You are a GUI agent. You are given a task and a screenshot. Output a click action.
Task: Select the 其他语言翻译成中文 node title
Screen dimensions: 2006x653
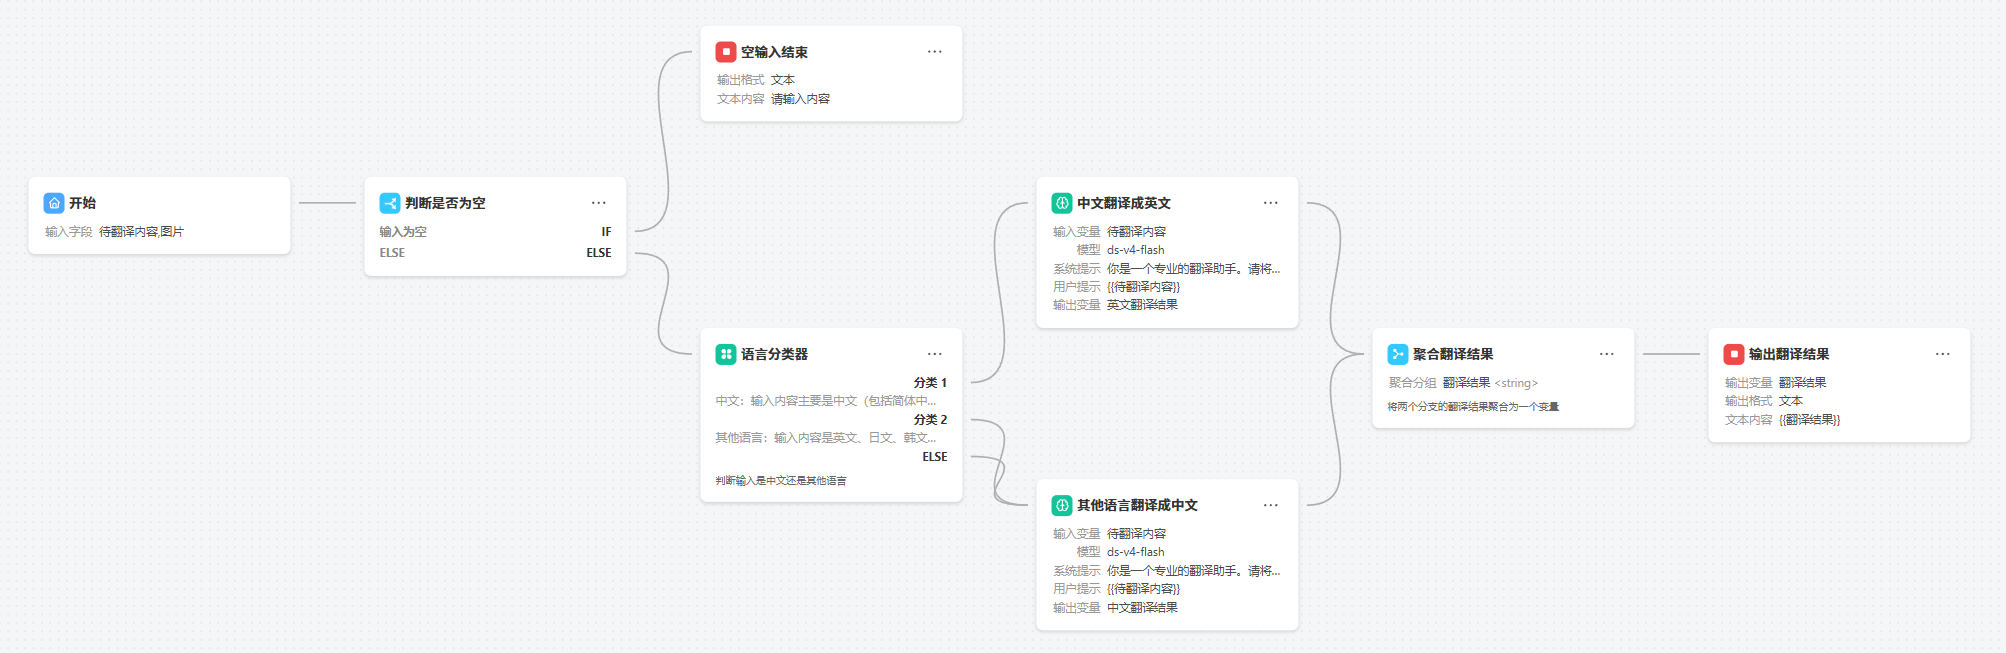(1137, 505)
